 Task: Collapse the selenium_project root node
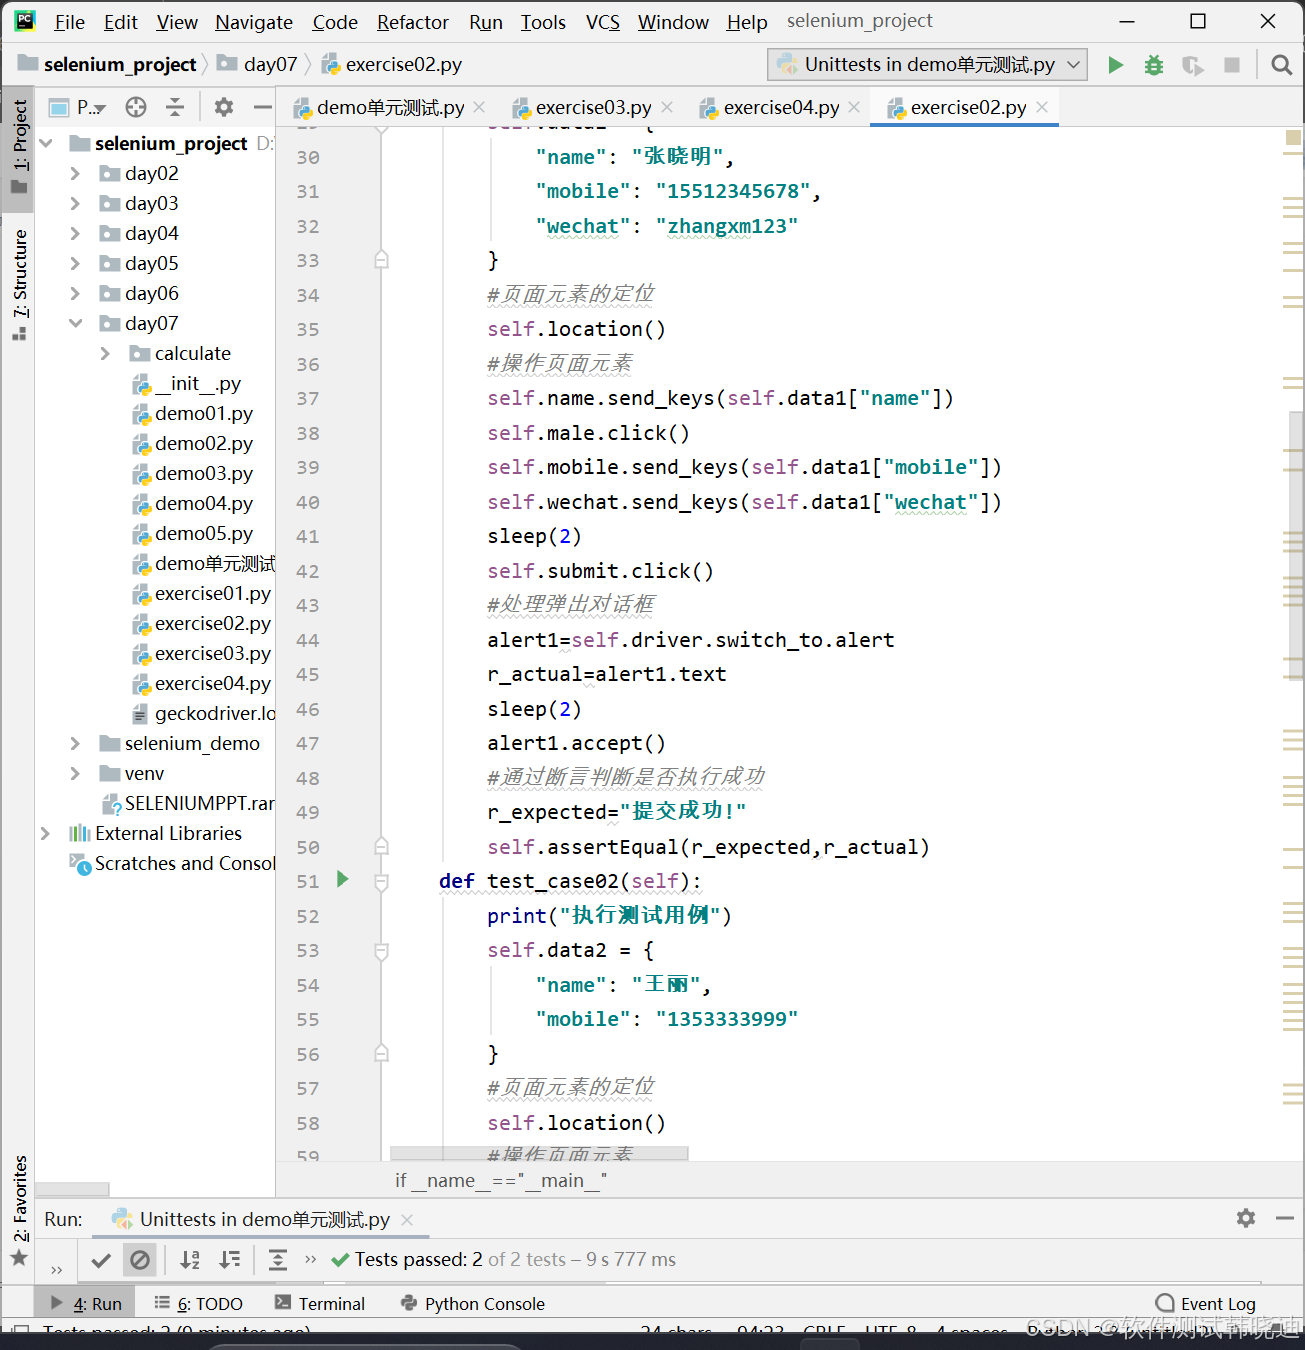pyautogui.click(x=45, y=143)
